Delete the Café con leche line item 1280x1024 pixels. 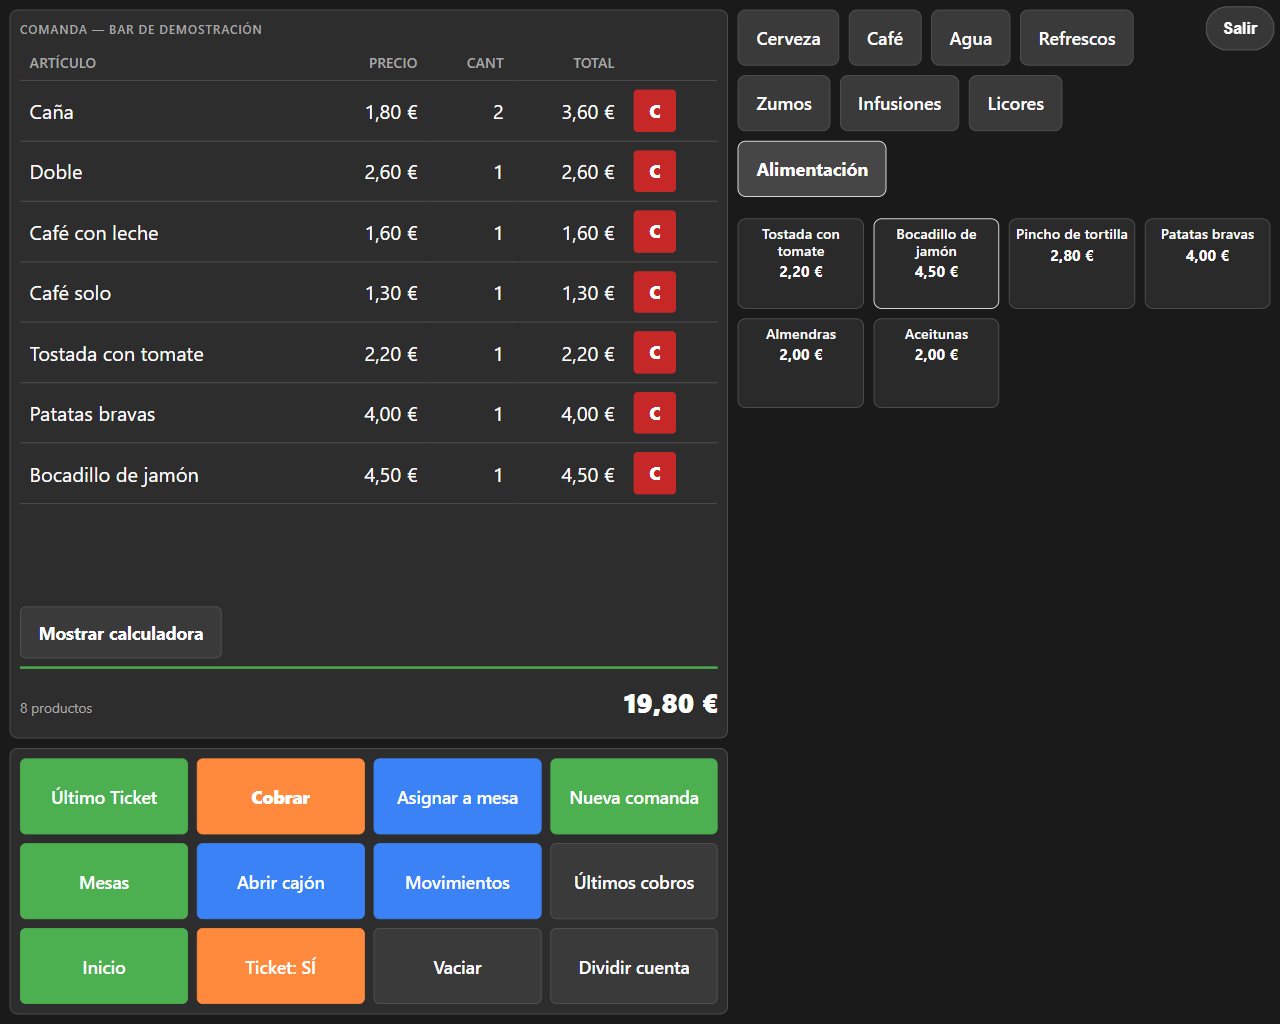(655, 232)
